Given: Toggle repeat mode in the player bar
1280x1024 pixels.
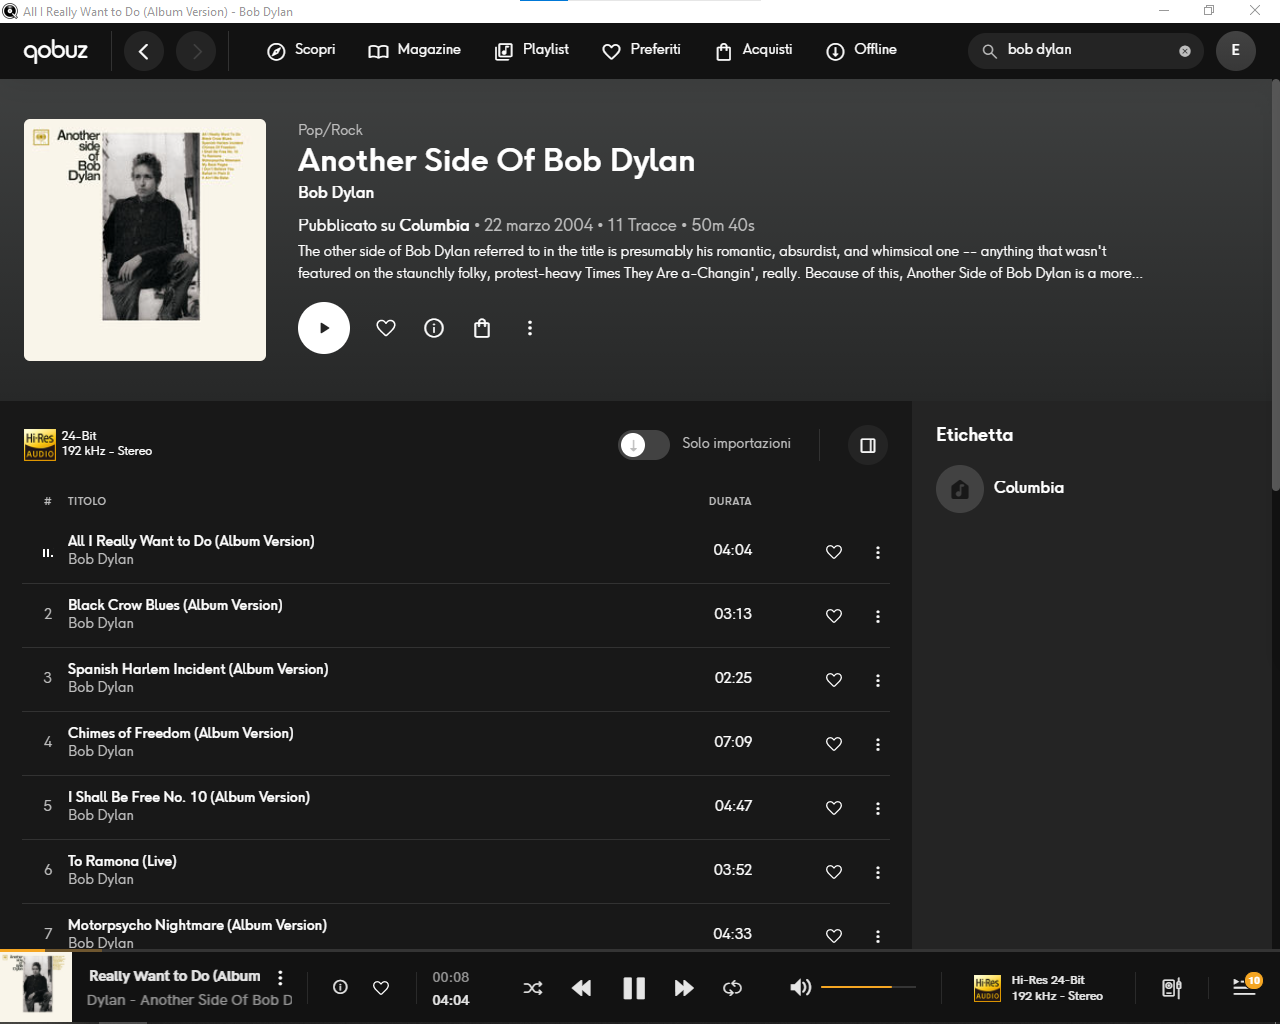Looking at the screenshot, I should point(732,988).
